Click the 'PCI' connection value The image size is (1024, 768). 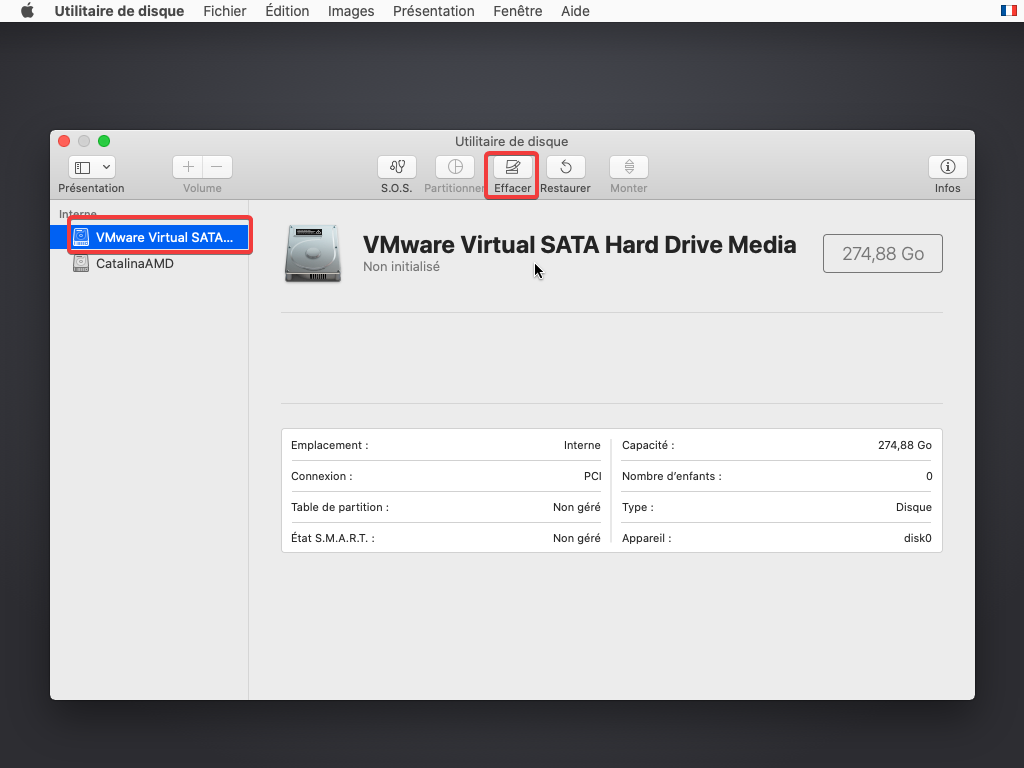coord(592,476)
